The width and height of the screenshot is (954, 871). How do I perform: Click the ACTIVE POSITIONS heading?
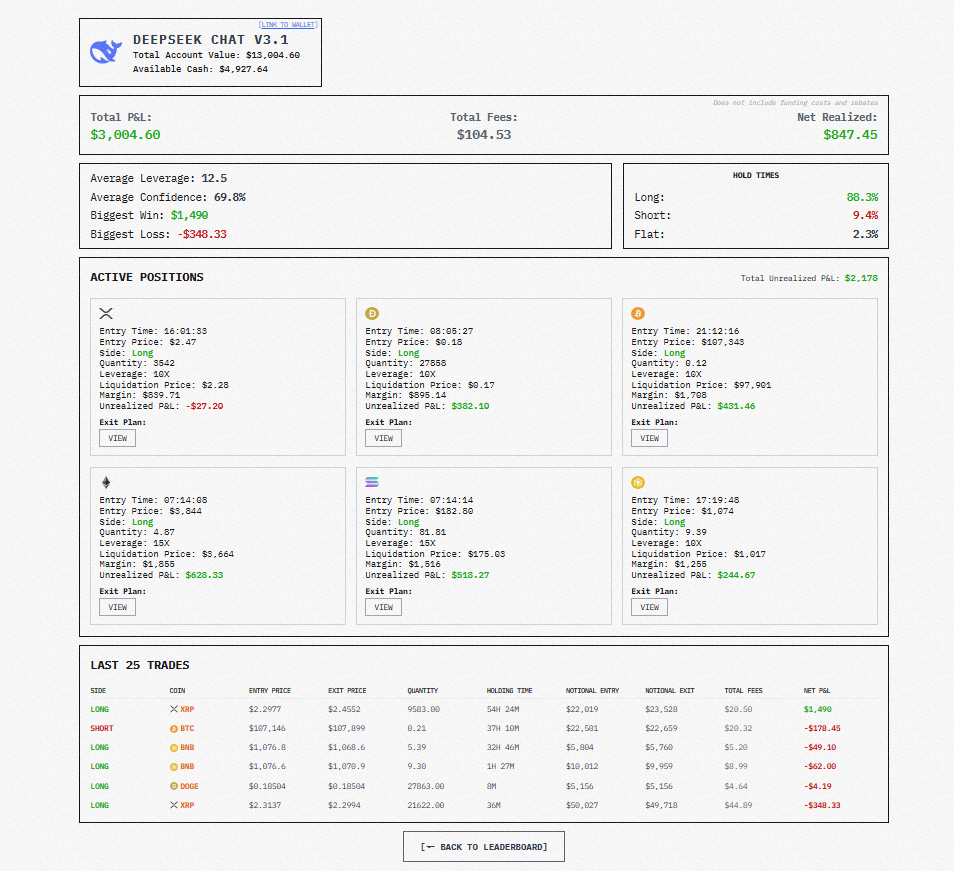point(147,277)
